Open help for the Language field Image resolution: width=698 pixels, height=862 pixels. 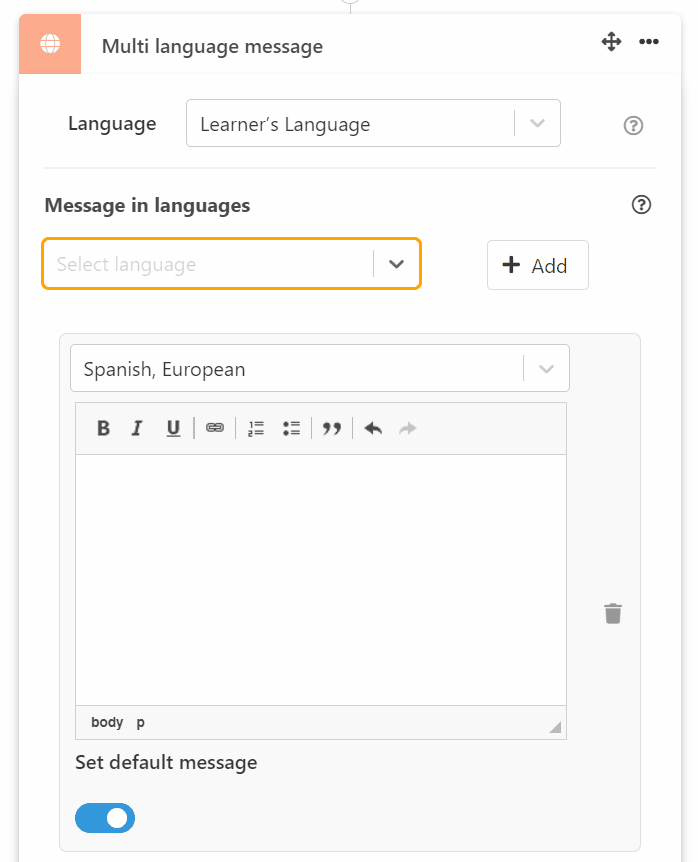[633, 125]
